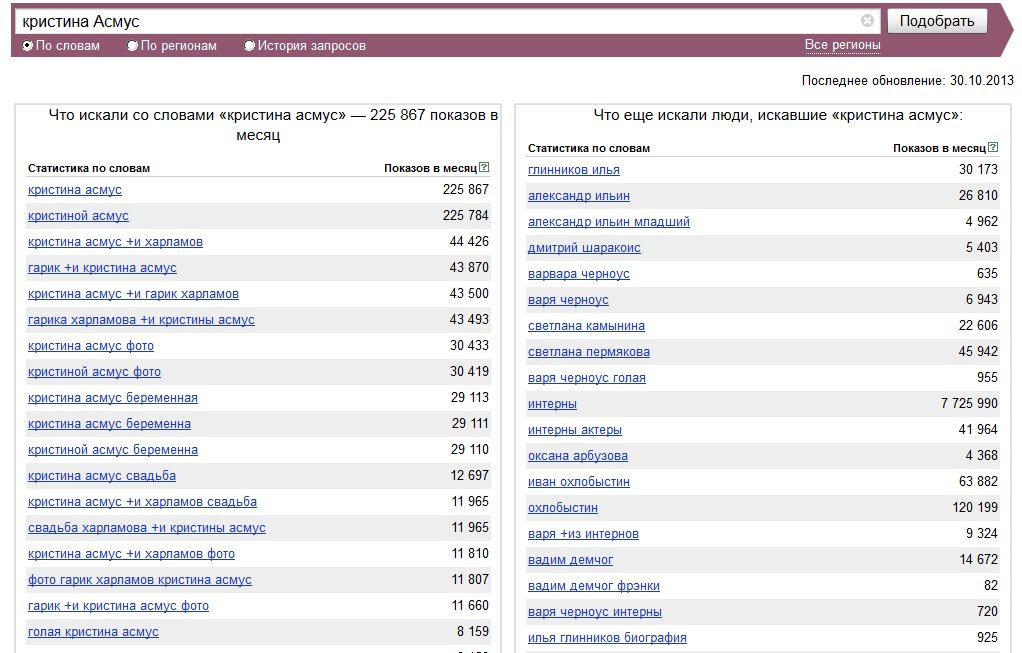Image resolution: width=1022 pixels, height=653 pixels.
Task: Open кристина асмус +и харламов фото link
Action: pyautogui.click(x=131, y=554)
